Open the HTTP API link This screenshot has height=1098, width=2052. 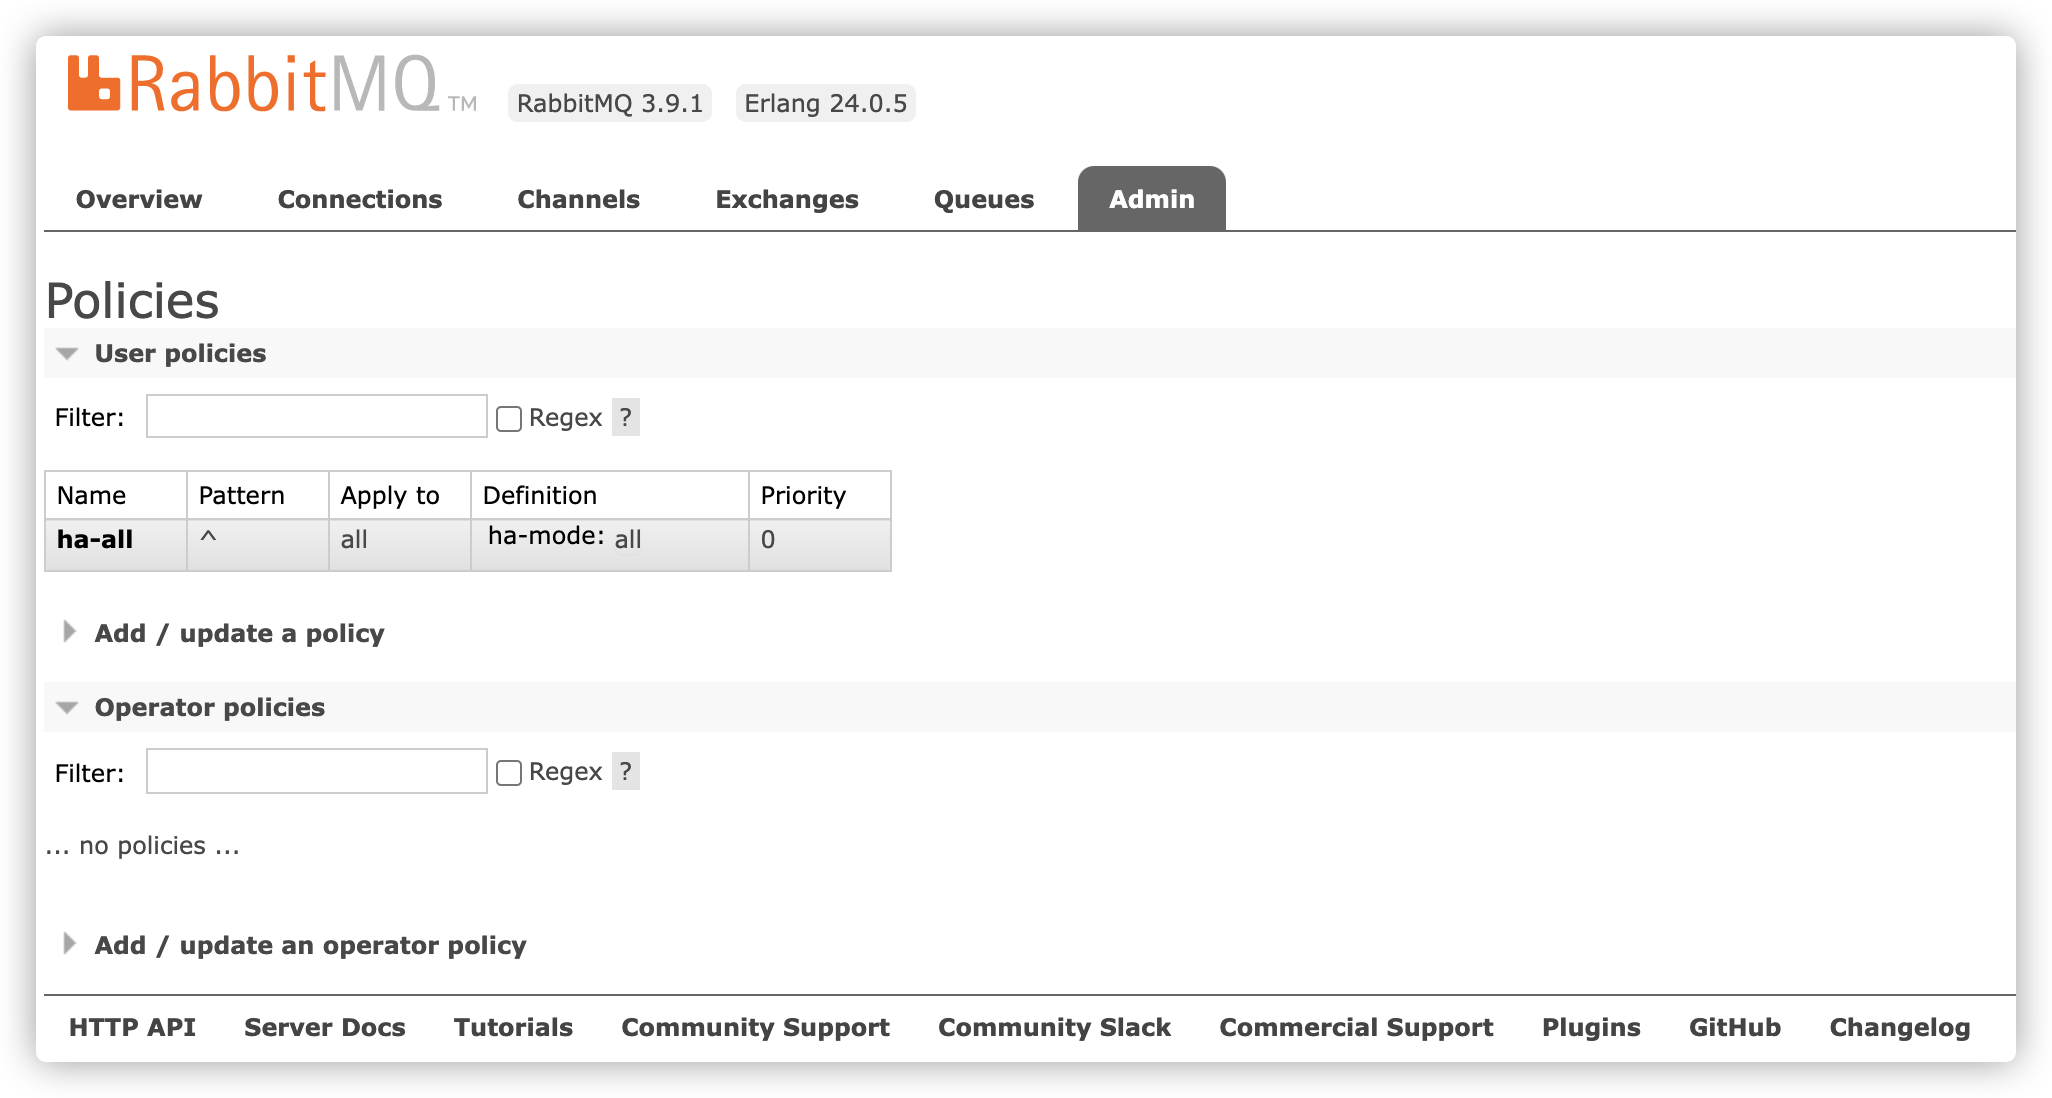point(132,1027)
